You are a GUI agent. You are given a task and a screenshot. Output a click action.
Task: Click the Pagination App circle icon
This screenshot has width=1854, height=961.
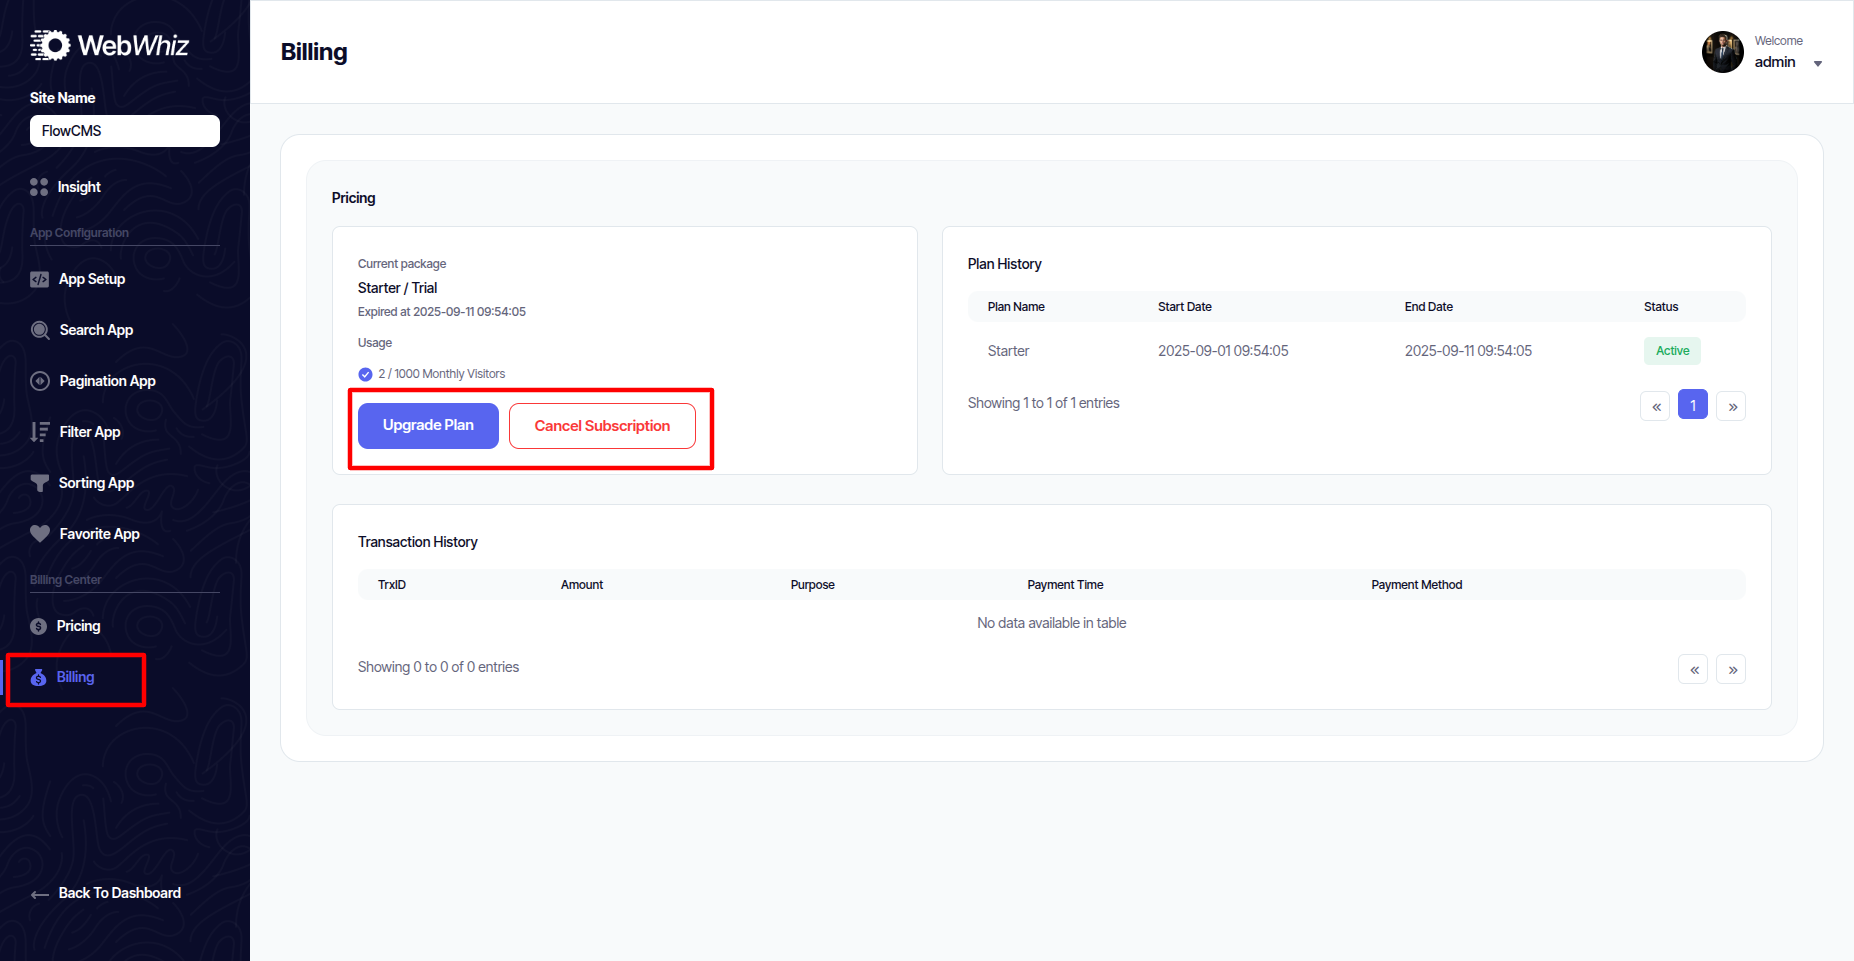pos(40,381)
